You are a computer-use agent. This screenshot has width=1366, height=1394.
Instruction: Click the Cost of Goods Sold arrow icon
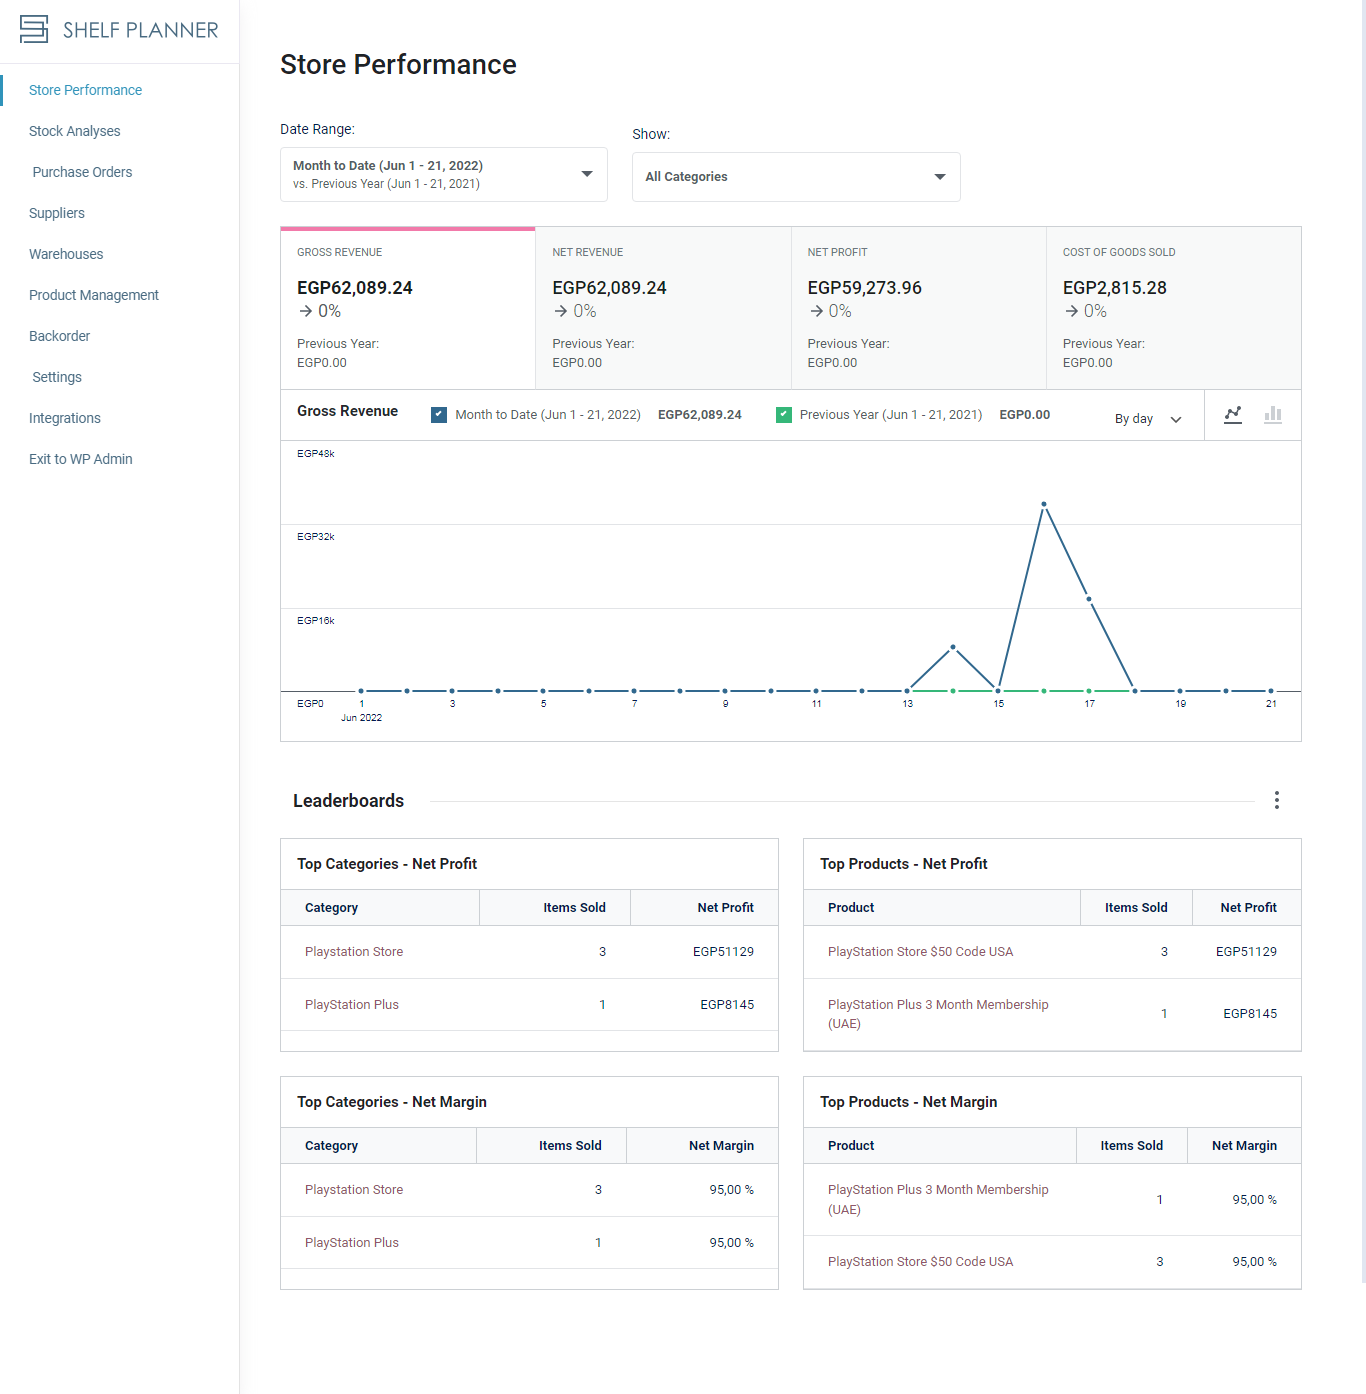[x=1072, y=311]
